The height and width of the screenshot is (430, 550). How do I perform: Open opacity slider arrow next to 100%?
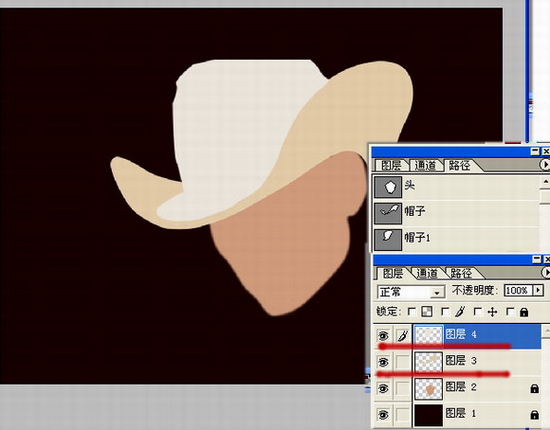538,290
